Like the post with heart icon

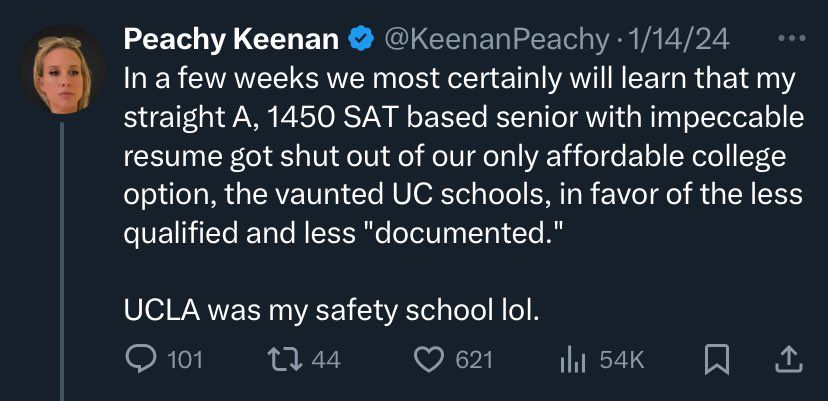point(429,360)
